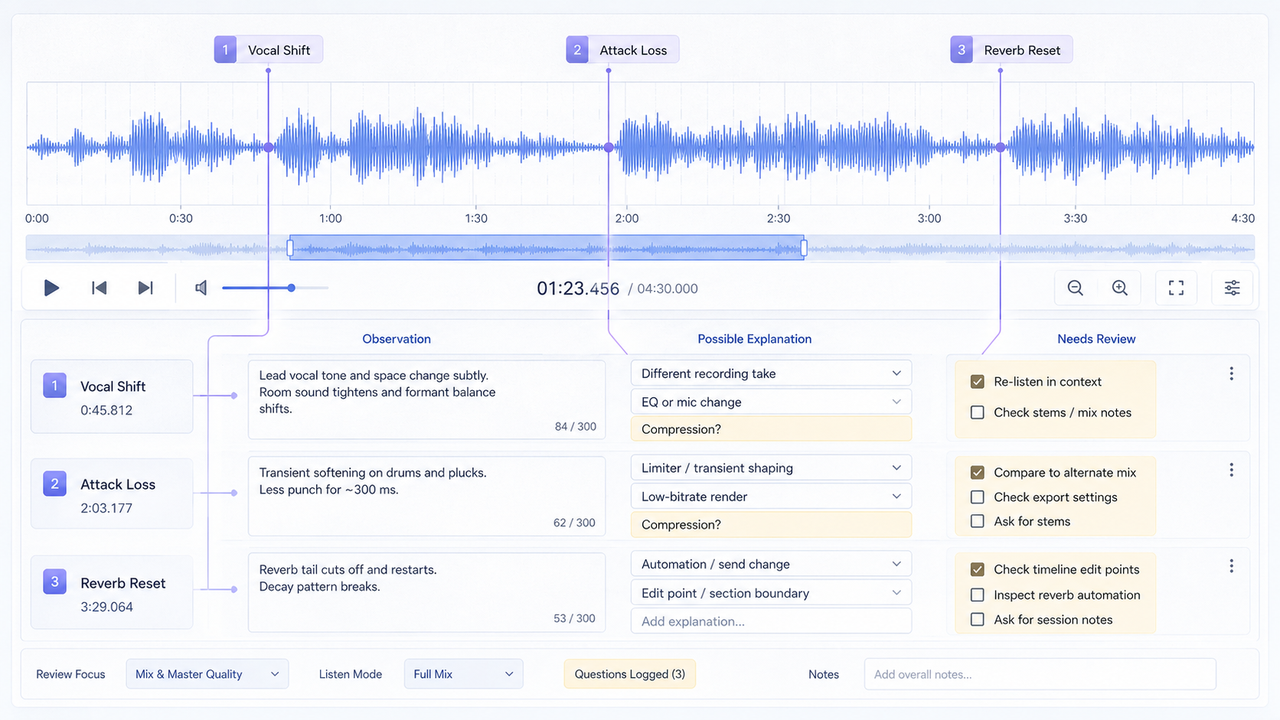
Task: Click the 1:00 timeline ruler label
Action: click(x=330, y=218)
